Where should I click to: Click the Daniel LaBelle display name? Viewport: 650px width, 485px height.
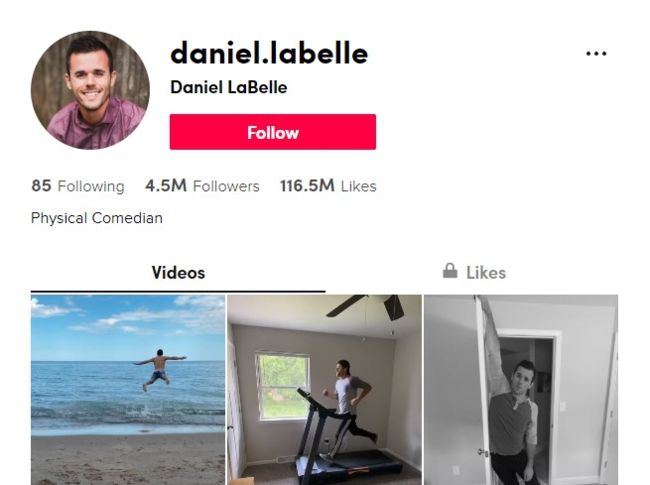click(x=229, y=87)
